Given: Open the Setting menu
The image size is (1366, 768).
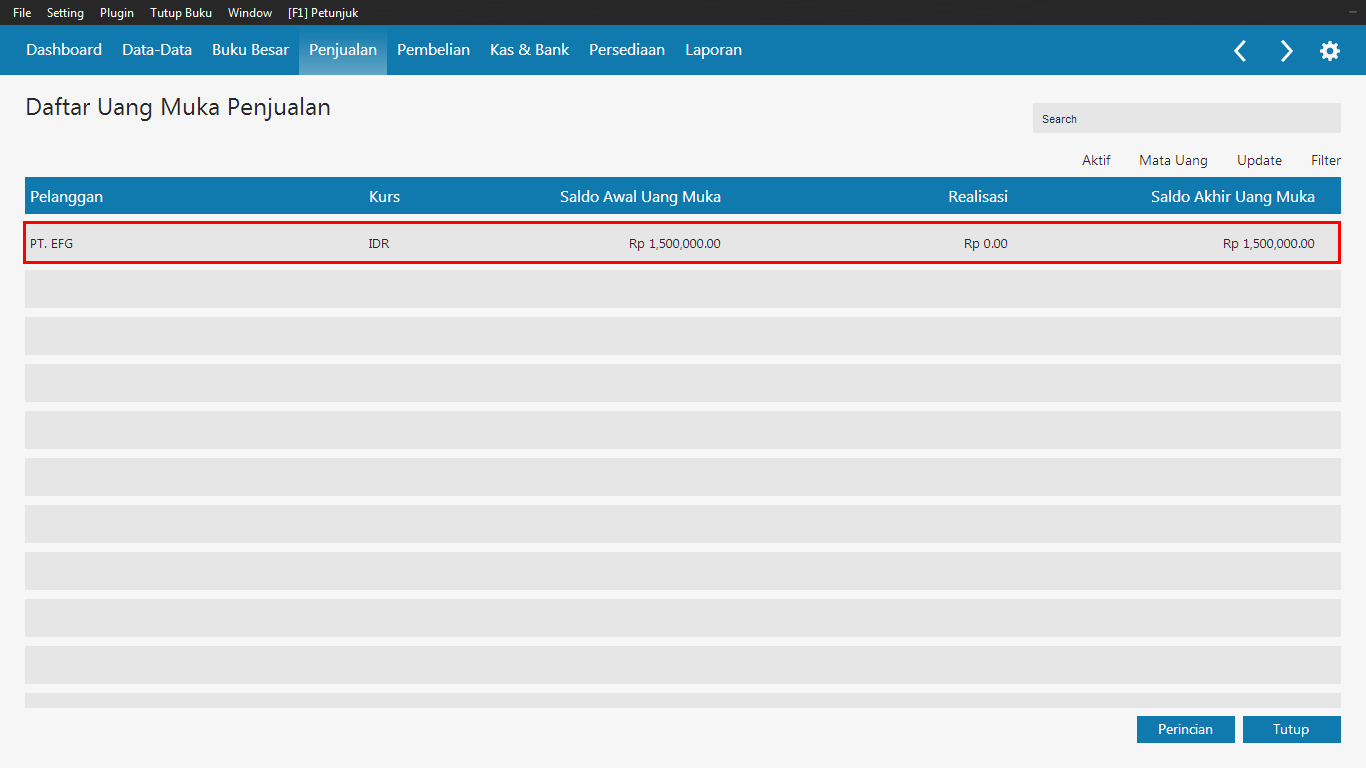Looking at the screenshot, I should [65, 13].
